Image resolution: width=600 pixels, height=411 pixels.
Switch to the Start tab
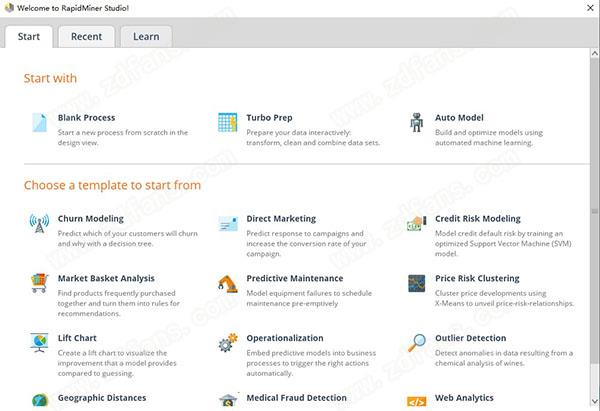29,37
